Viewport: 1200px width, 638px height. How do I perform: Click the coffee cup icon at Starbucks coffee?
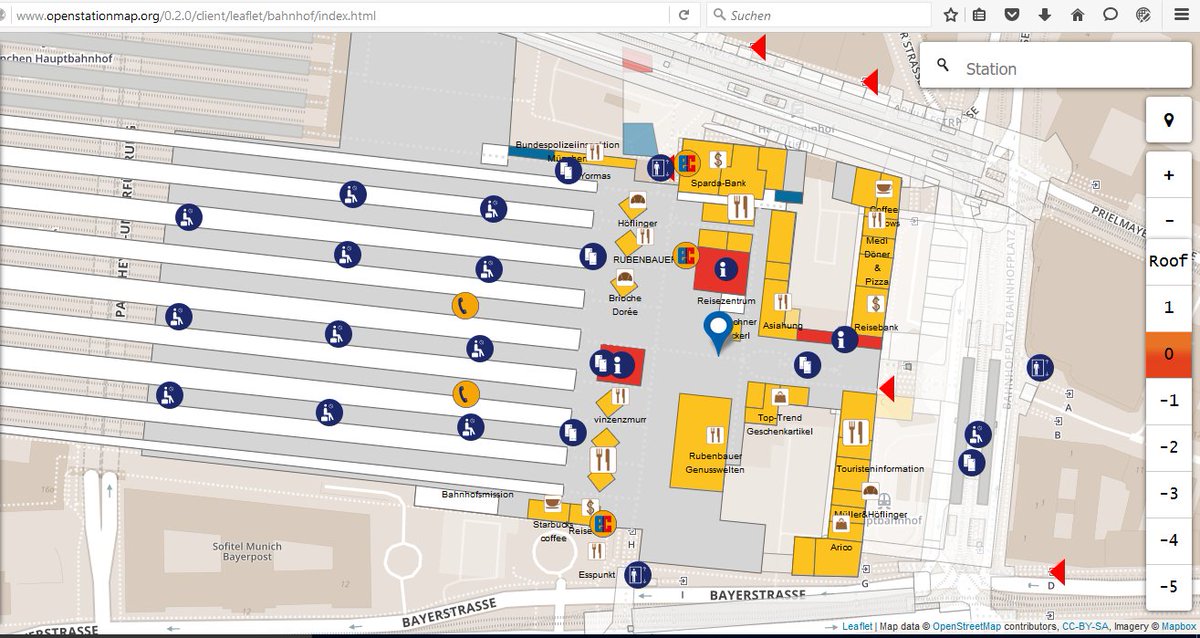coord(551,505)
